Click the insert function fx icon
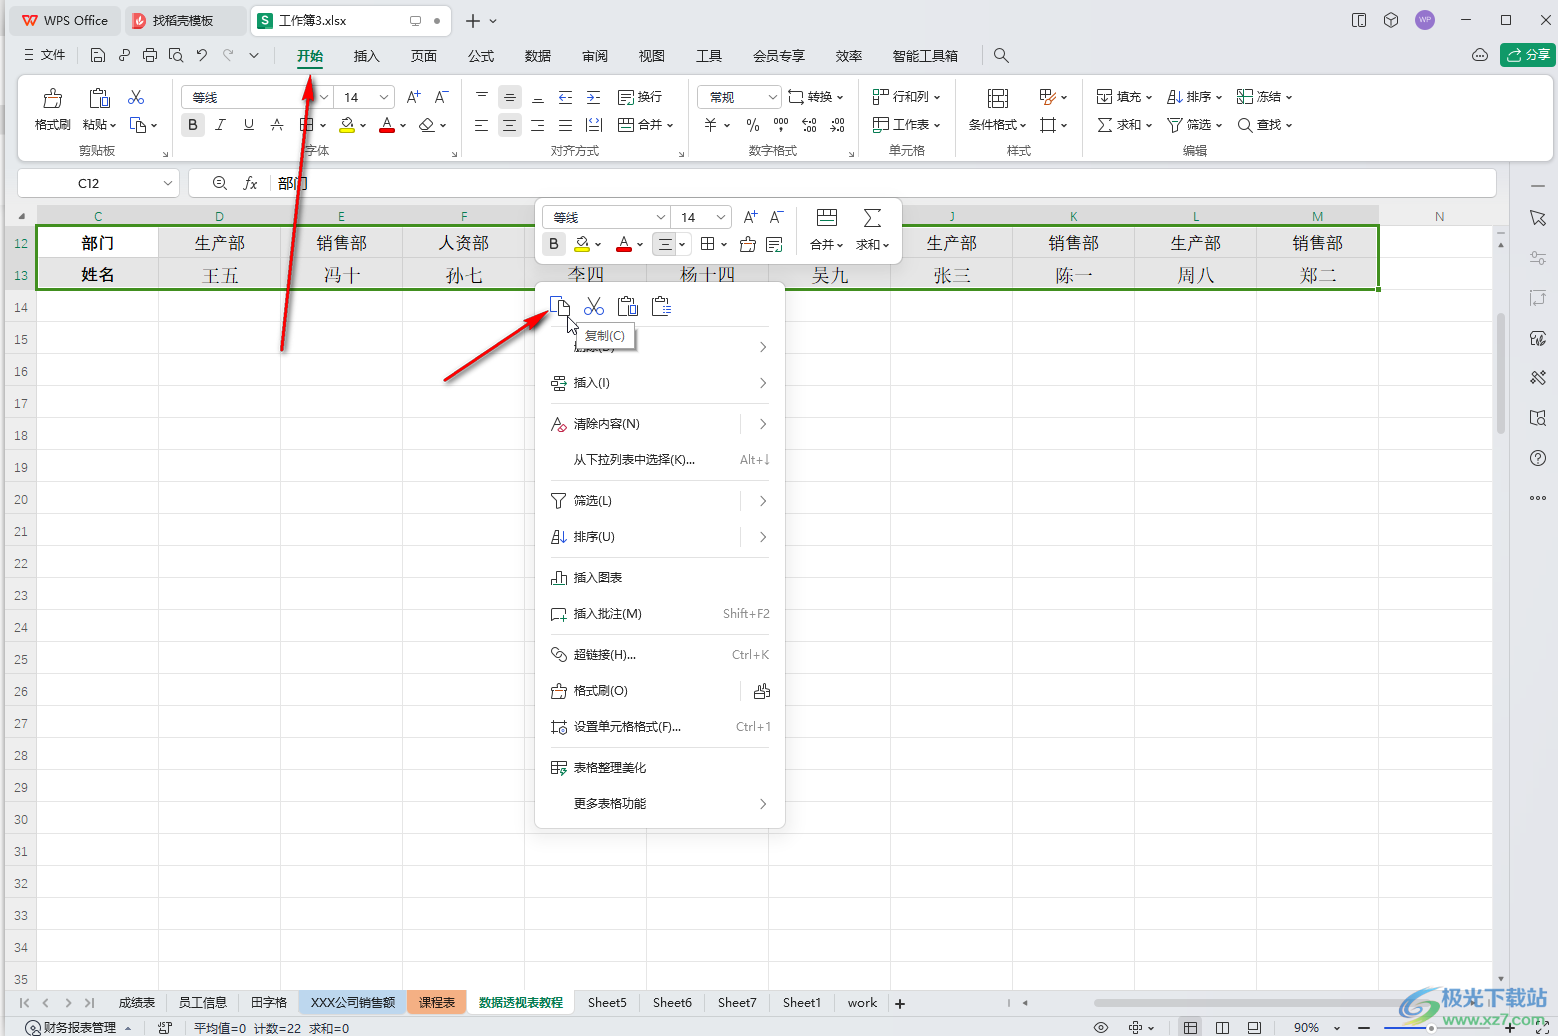 pos(251,183)
